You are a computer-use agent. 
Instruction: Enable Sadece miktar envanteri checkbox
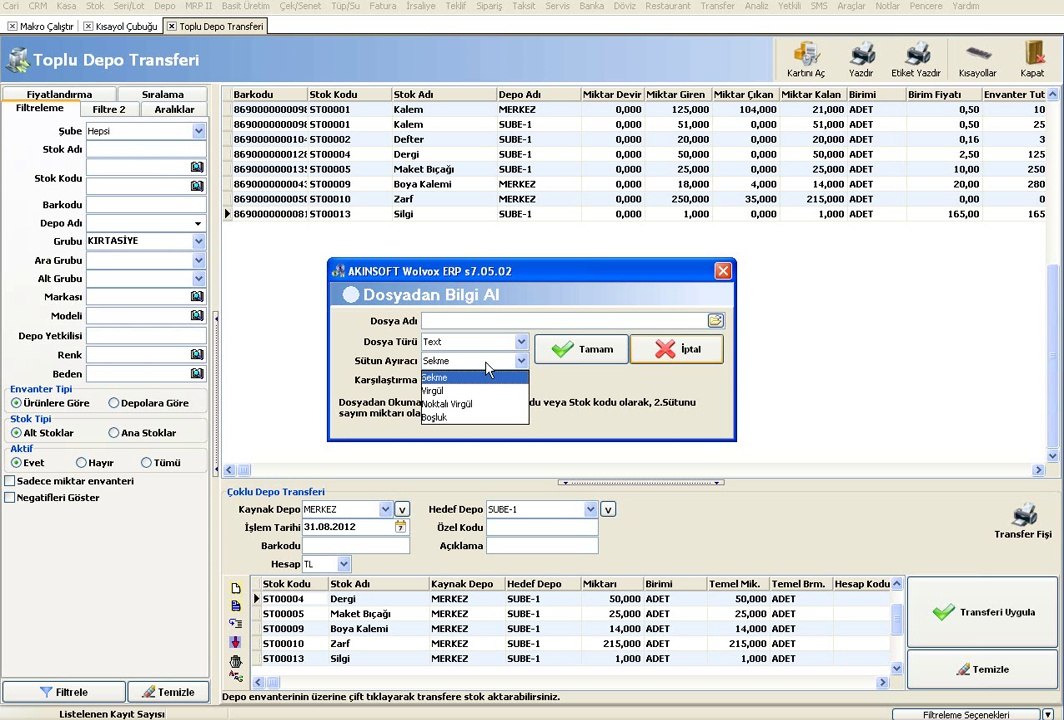pos(10,481)
